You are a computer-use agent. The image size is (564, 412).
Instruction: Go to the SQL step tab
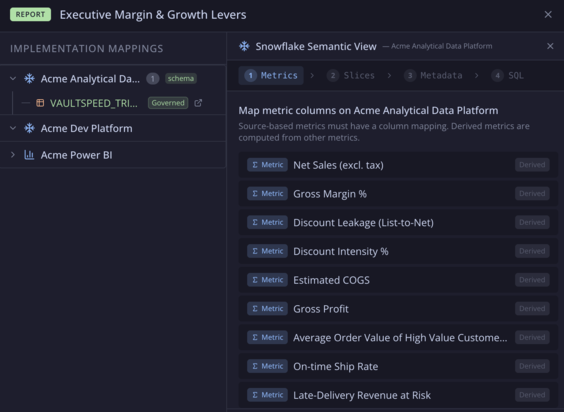[x=508, y=76]
